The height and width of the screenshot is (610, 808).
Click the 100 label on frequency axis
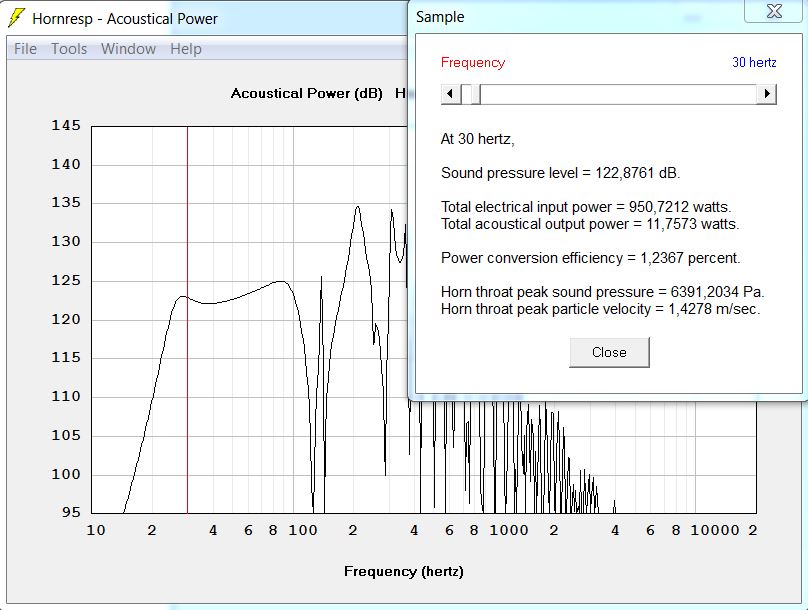click(x=302, y=530)
